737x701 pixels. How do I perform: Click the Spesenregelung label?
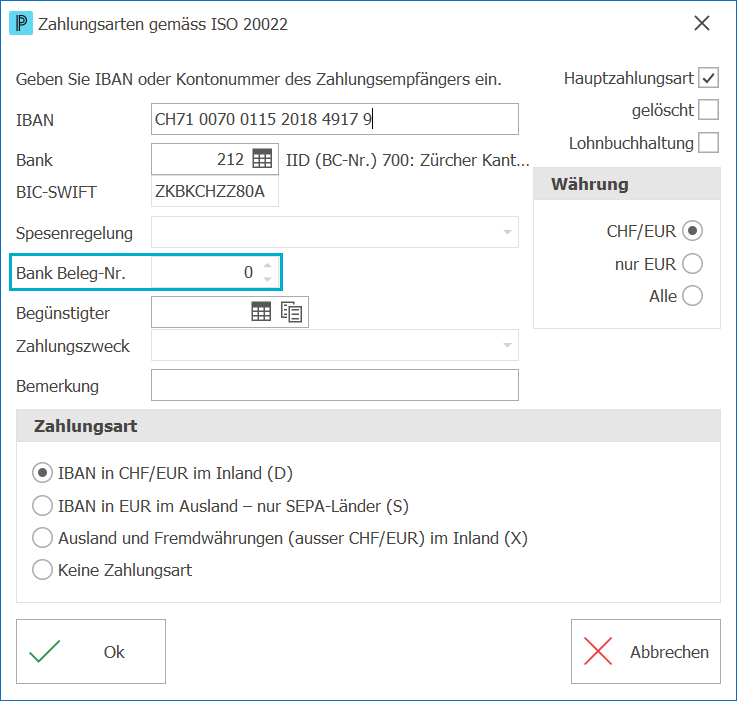pyautogui.click(x=74, y=233)
